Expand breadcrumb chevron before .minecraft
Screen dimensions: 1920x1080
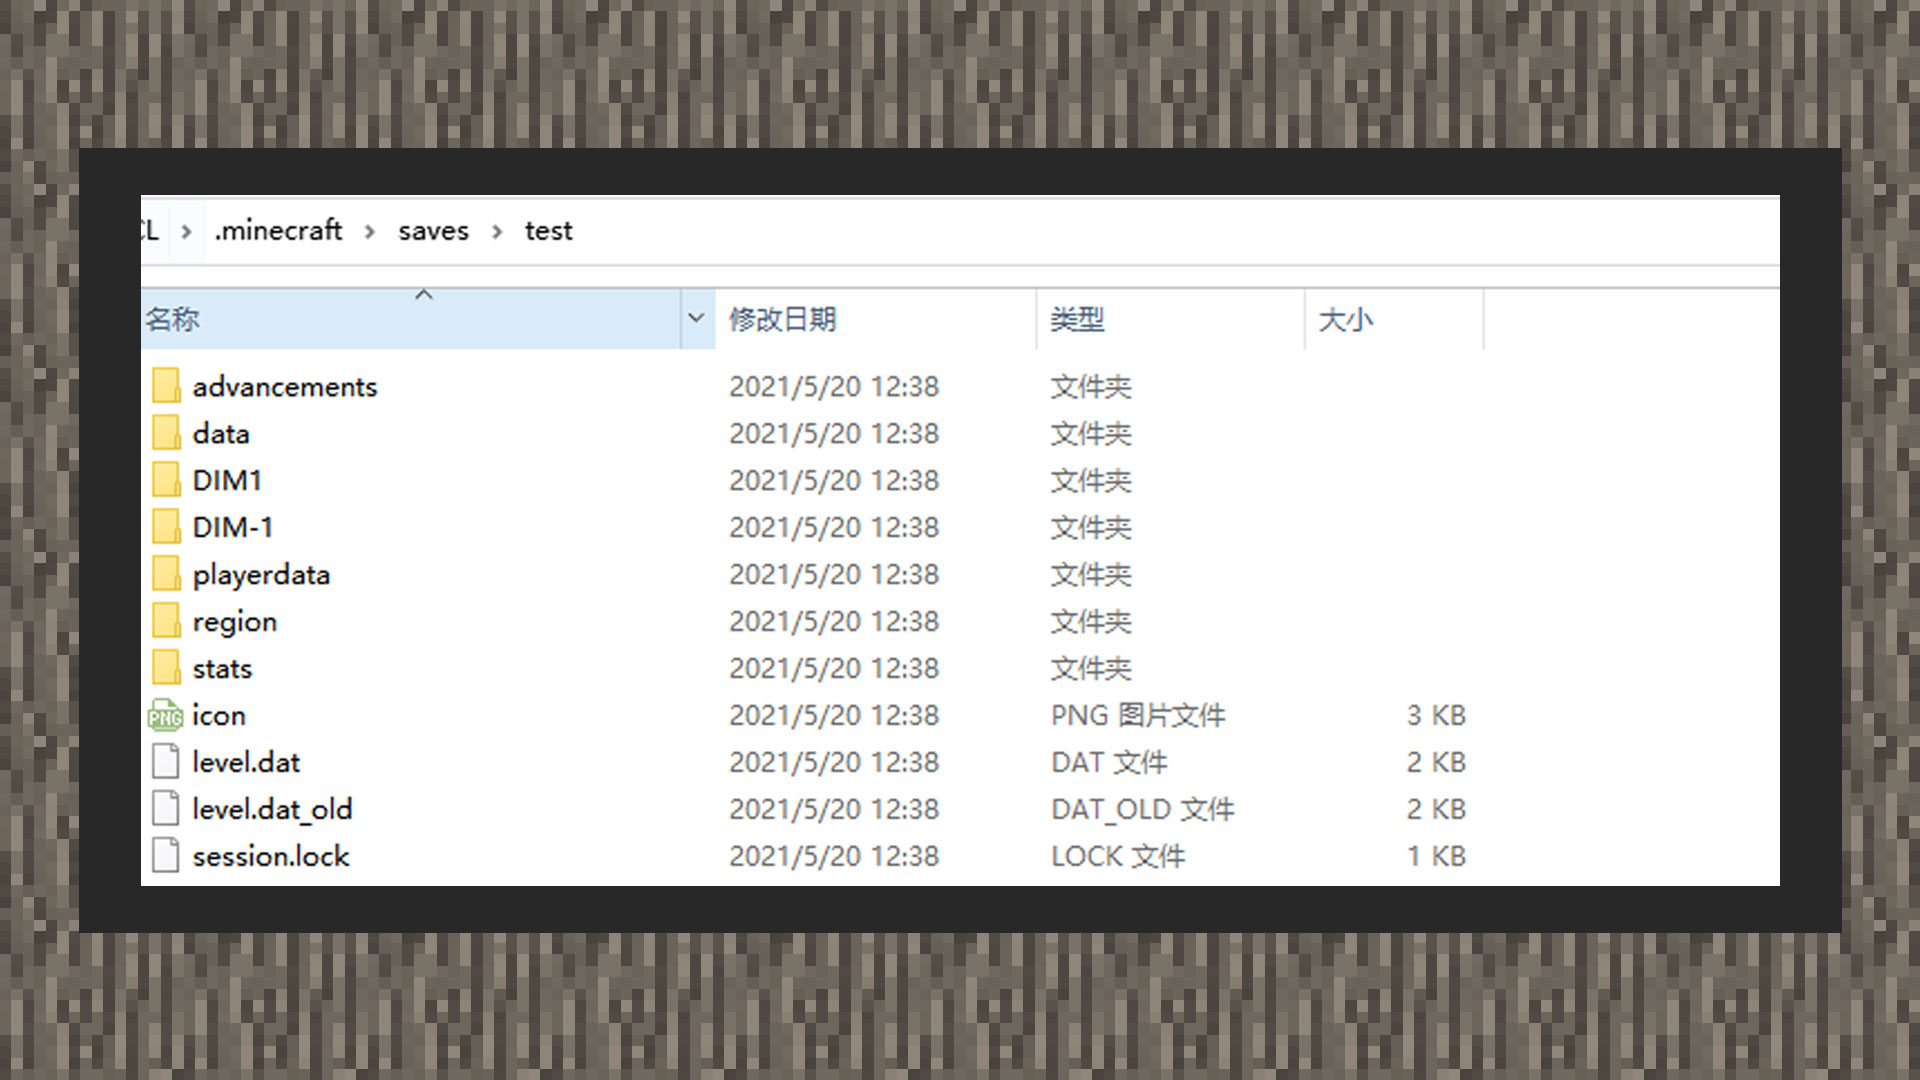[x=186, y=231]
